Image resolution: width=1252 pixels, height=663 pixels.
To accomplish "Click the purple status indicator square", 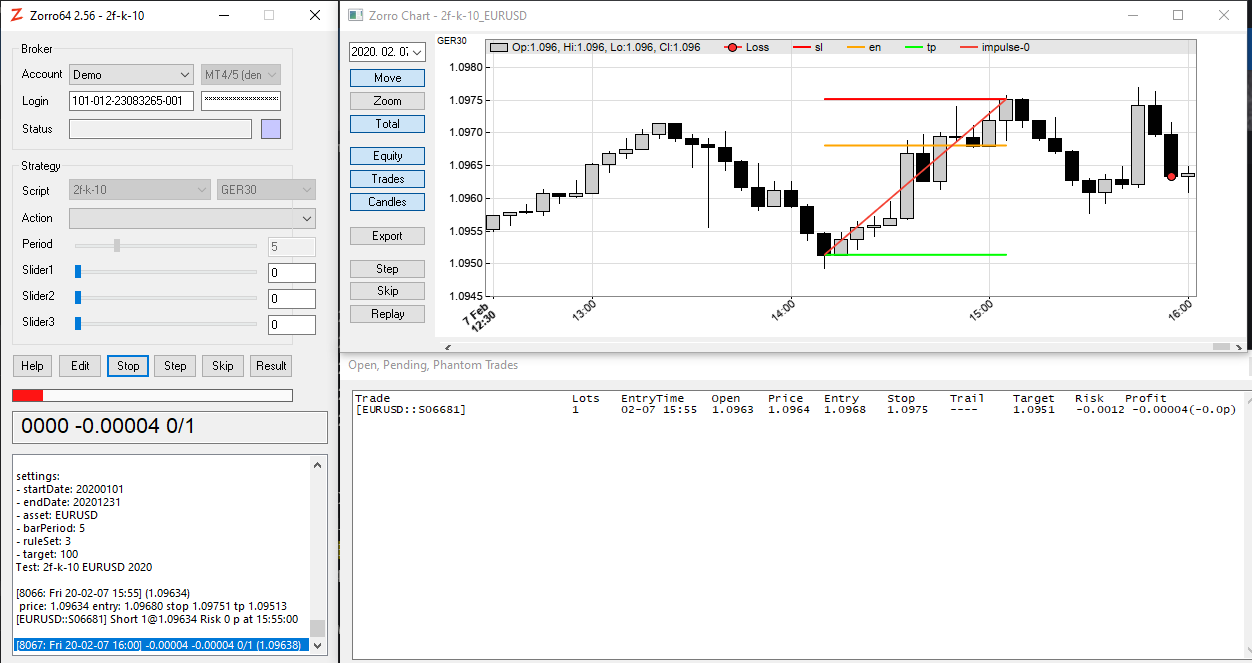I will 271,129.
